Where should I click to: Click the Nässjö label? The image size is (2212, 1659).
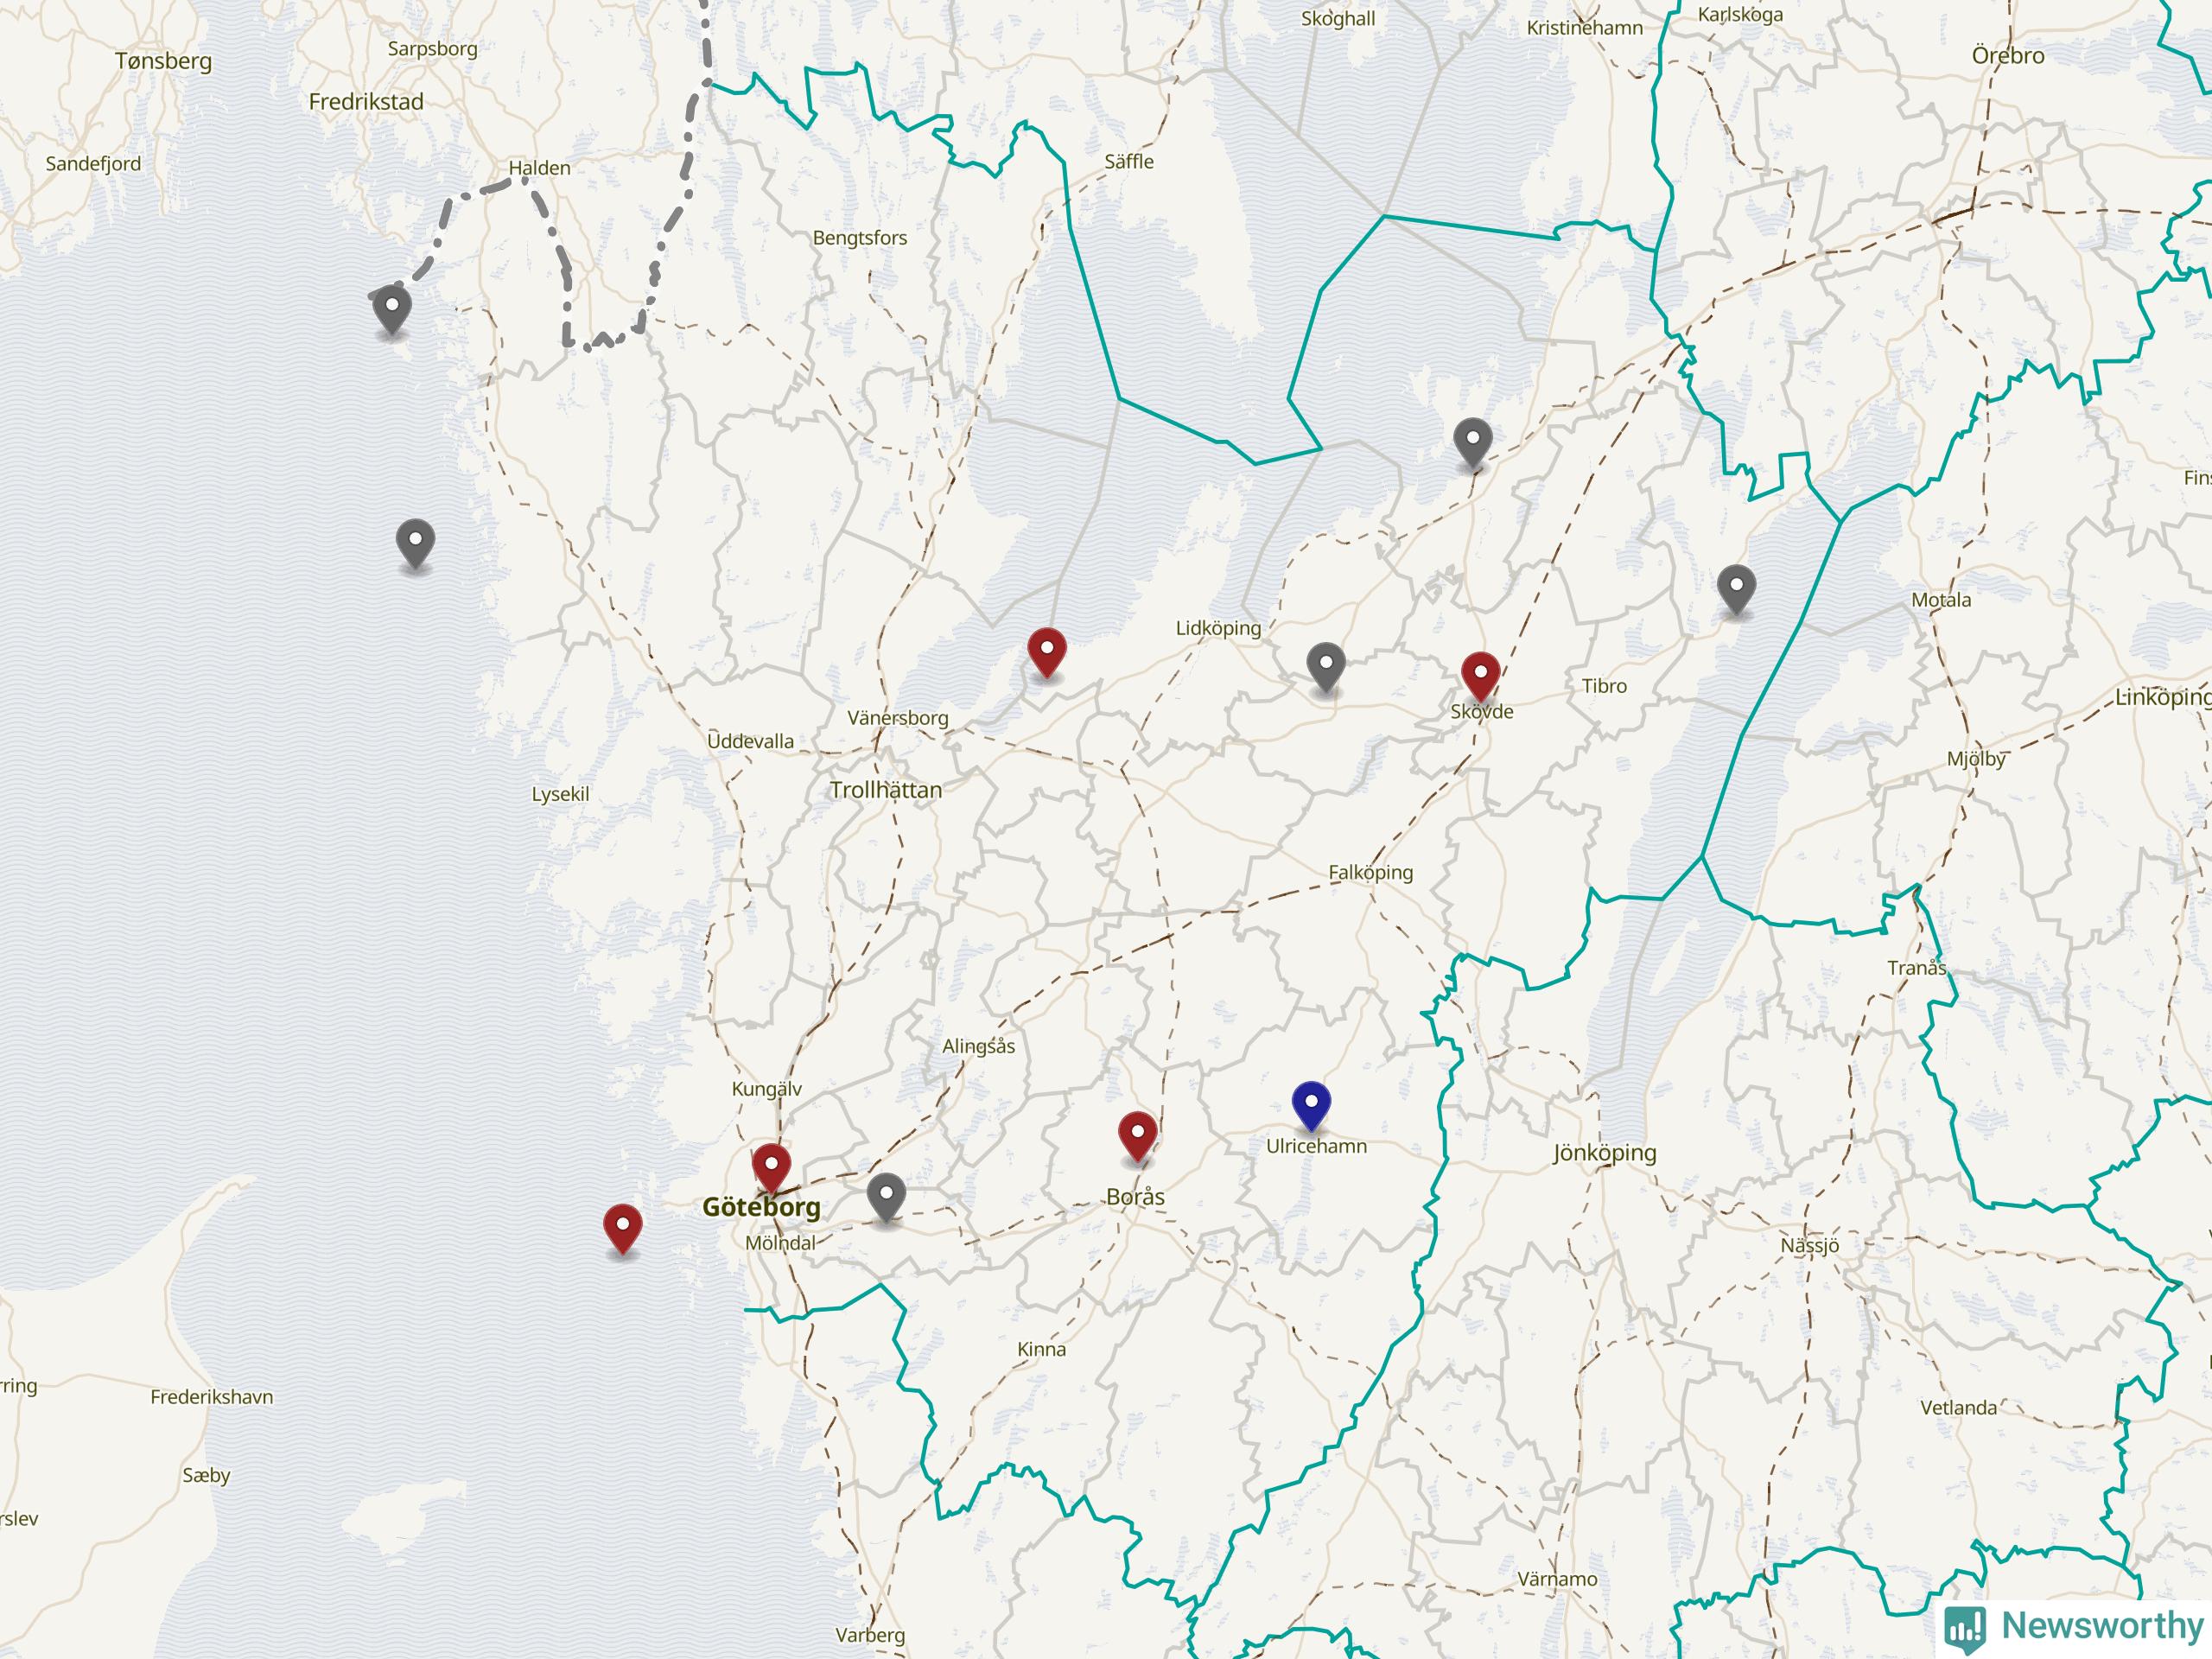point(1810,1246)
